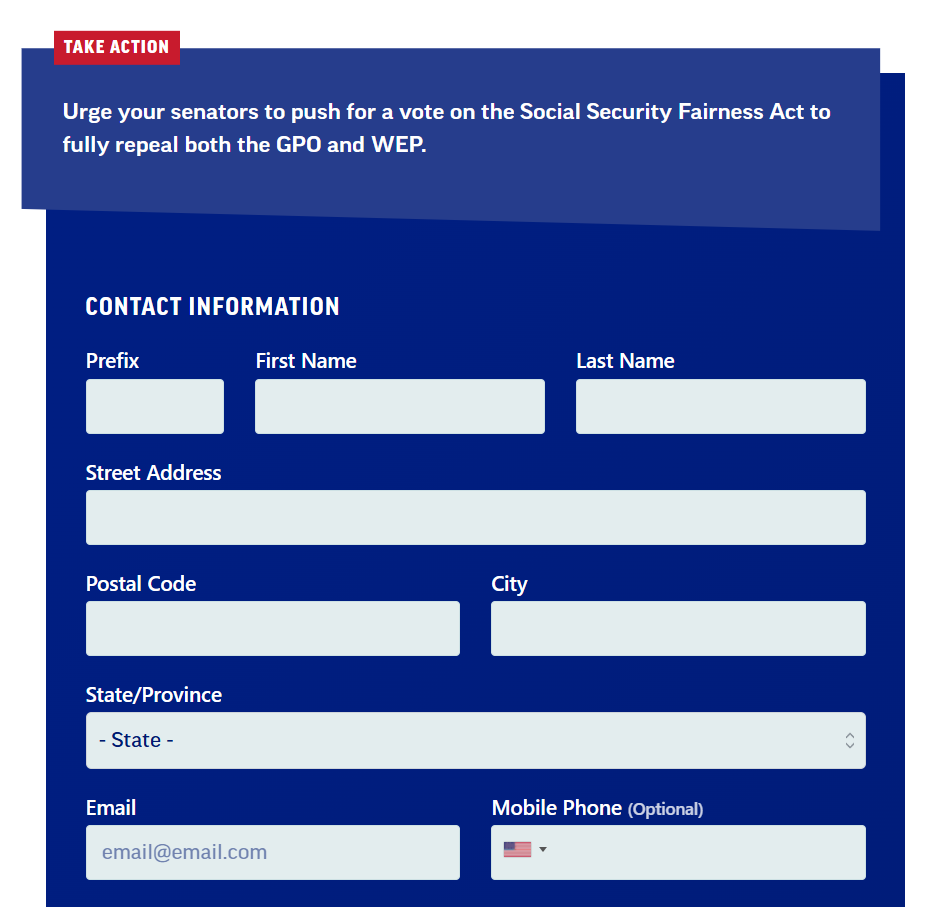Click the up-down chevrons in State field

849,740
